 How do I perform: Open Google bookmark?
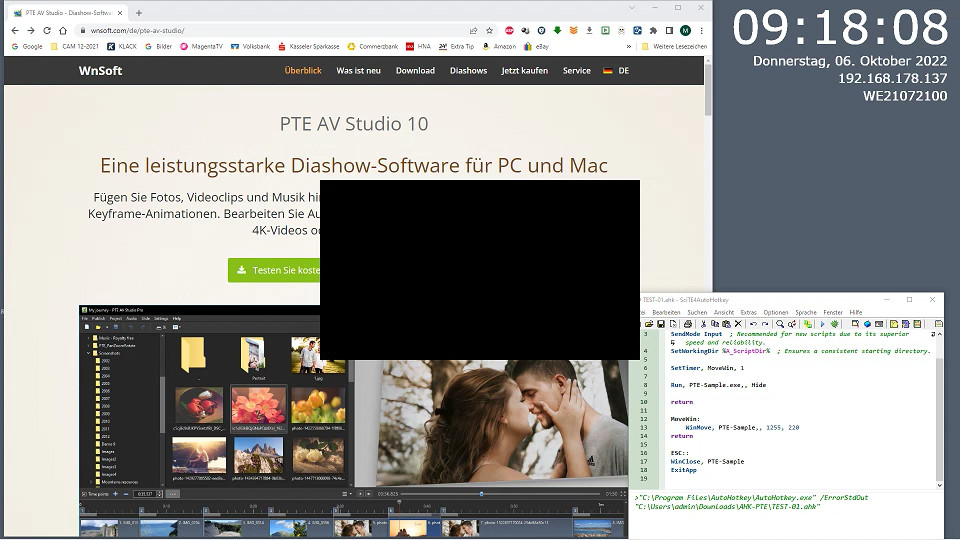[27, 47]
